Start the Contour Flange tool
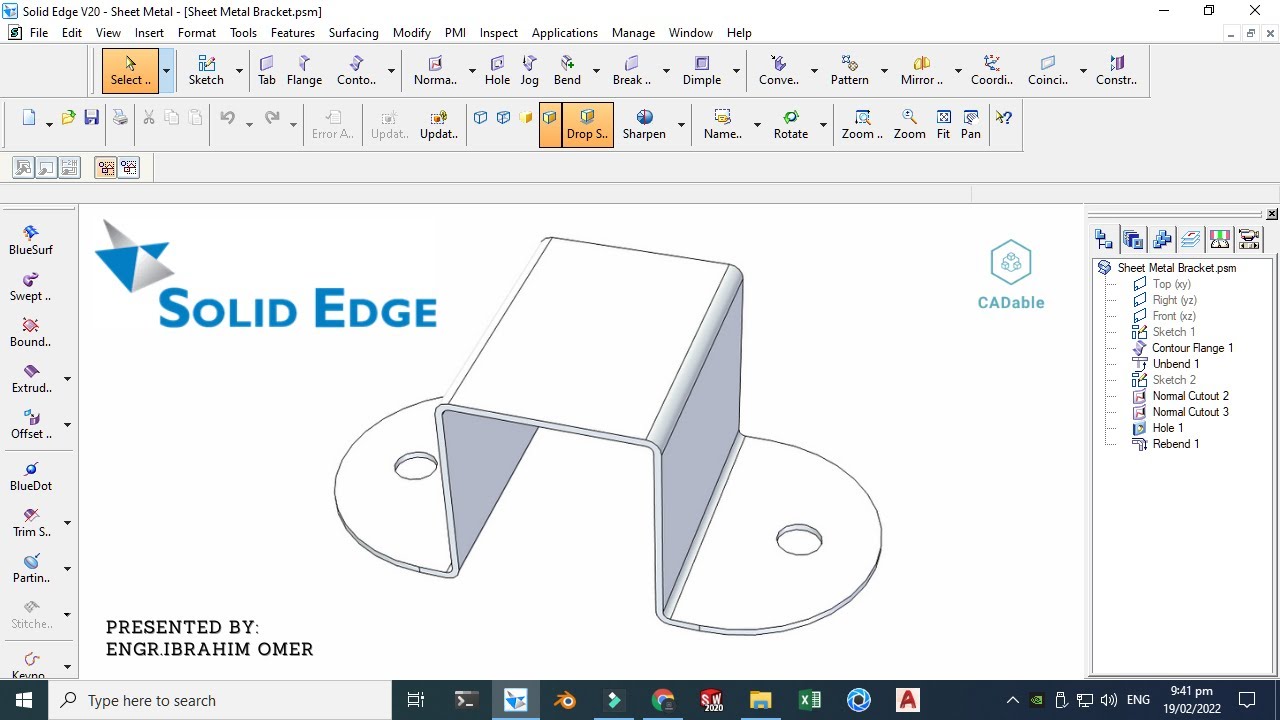 click(356, 71)
